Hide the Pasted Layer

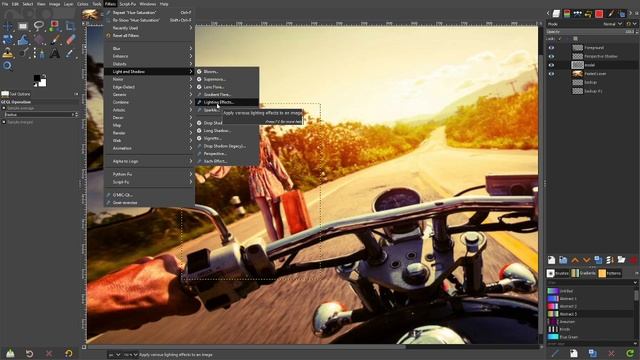(x=551, y=74)
